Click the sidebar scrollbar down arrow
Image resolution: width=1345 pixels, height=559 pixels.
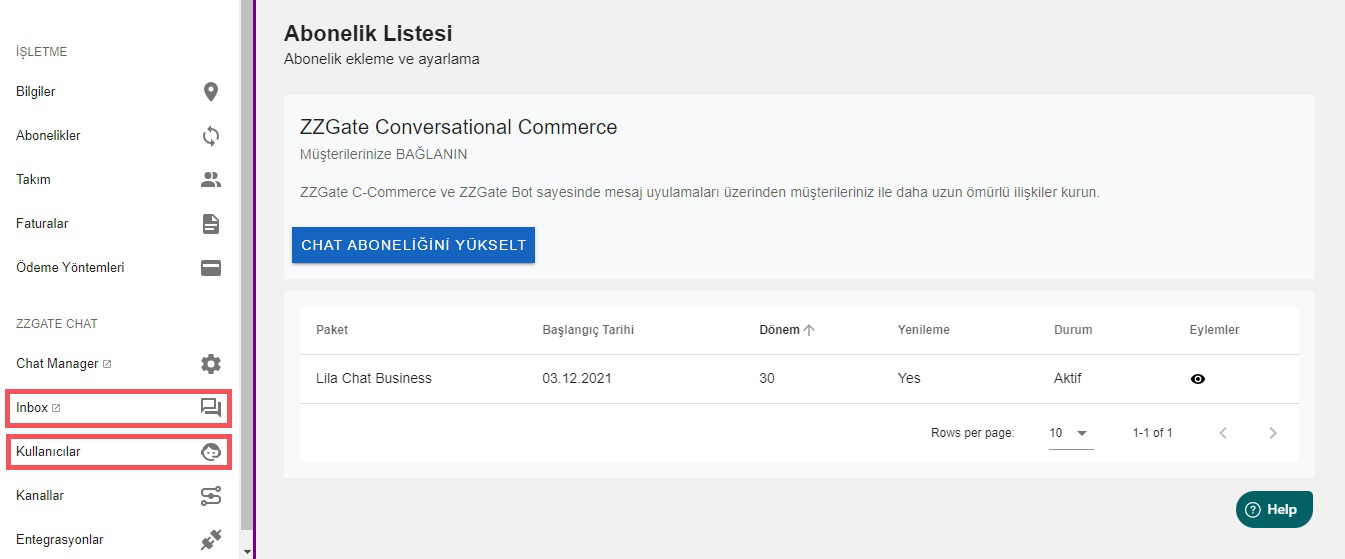(247, 551)
